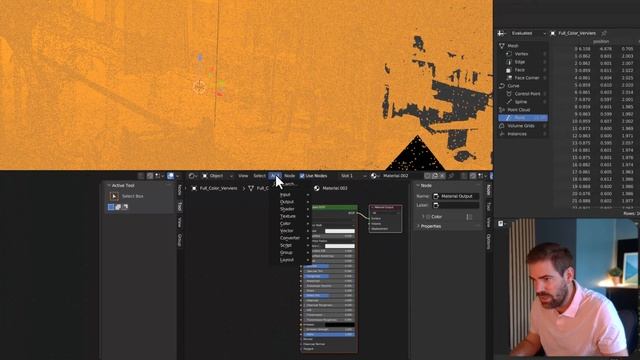Toggle the pin icon next to Full_Color_Verviers
Viewport: 640px width, 360px height.
click(x=604, y=33)
